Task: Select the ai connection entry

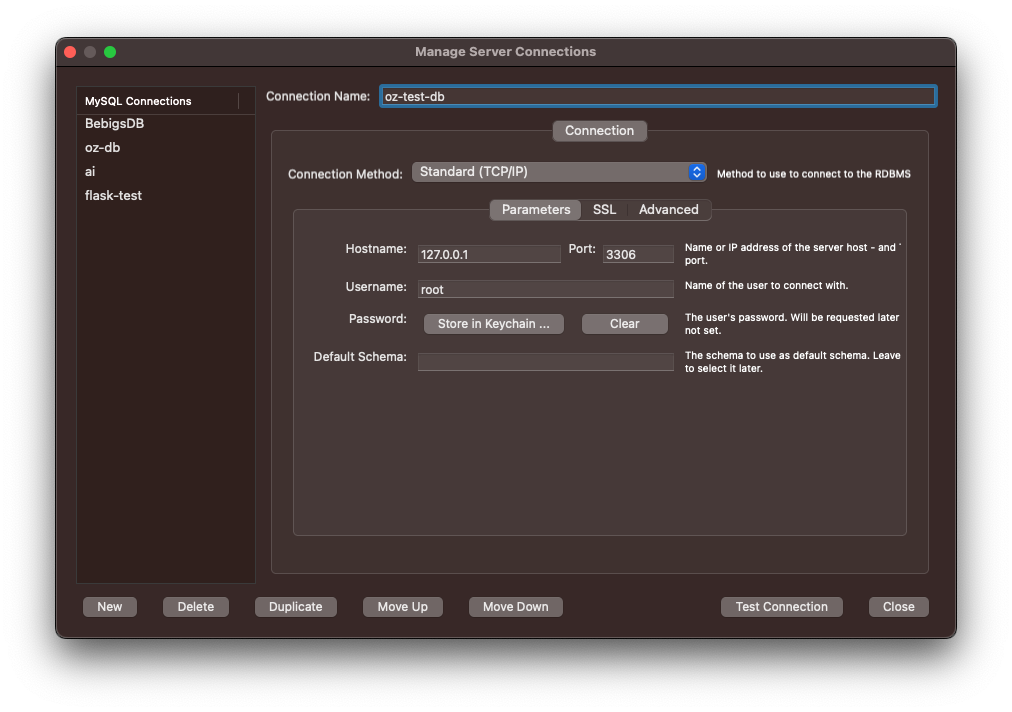Action: pyautogui.click(x=91, y=172)
